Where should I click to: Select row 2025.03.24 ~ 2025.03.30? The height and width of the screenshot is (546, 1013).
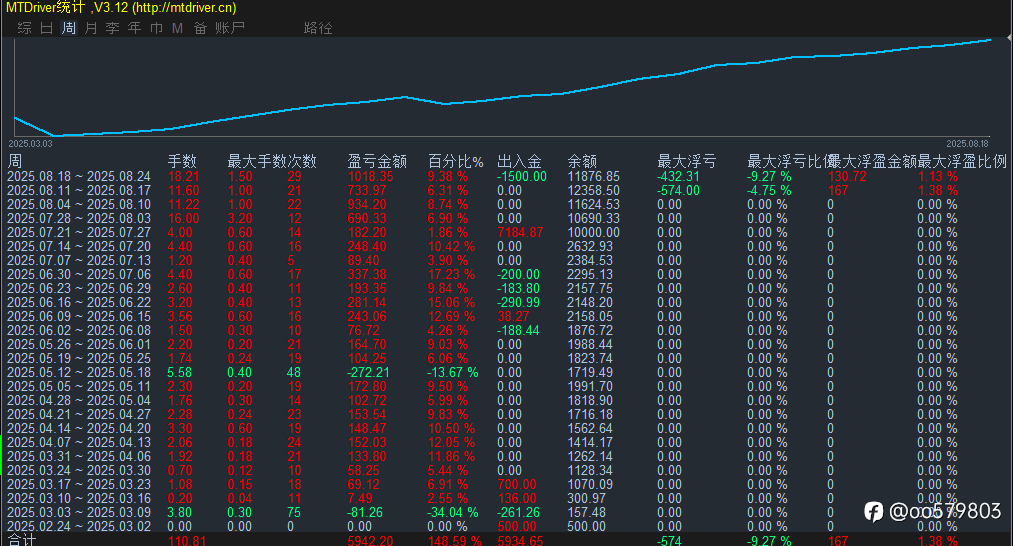[x=506, y=470]
